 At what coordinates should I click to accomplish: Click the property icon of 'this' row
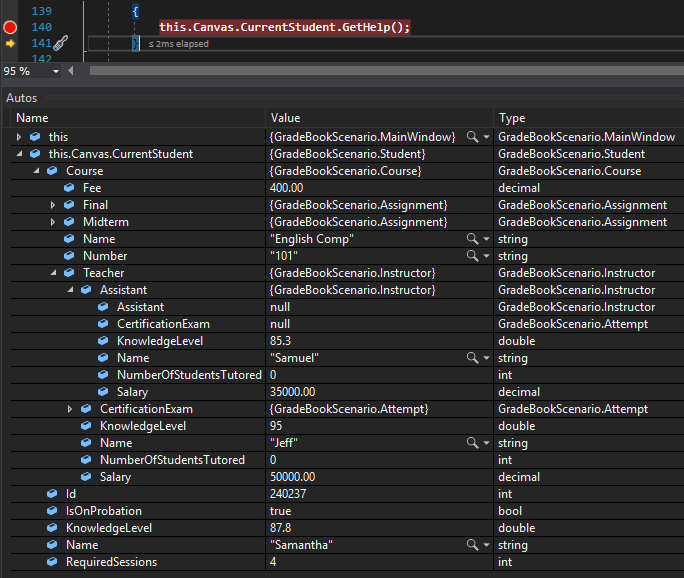pyautogui.click(x=35, y=137)
